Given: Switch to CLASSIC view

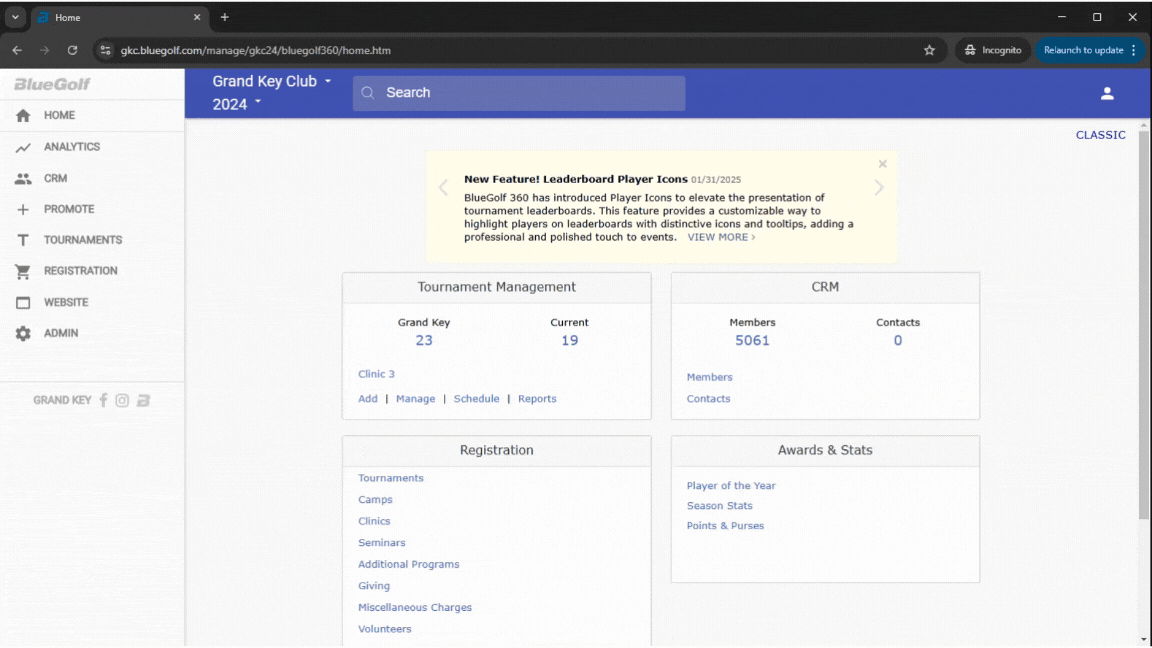Looking at the screenshot, I should click(1100, 135).
